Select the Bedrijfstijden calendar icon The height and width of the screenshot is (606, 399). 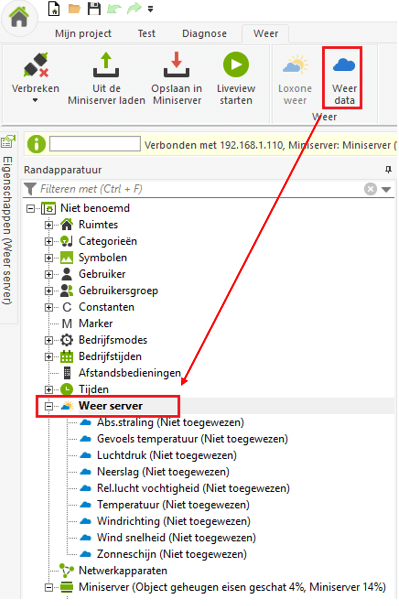(67, 356)
